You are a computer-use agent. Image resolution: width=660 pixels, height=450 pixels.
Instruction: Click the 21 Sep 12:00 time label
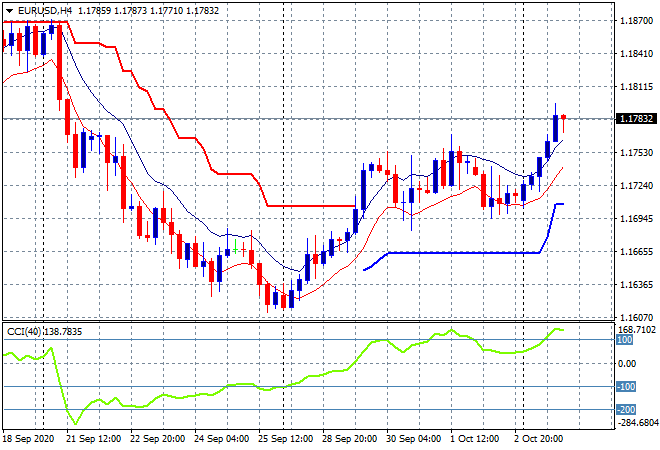click(x=93, y=439)
